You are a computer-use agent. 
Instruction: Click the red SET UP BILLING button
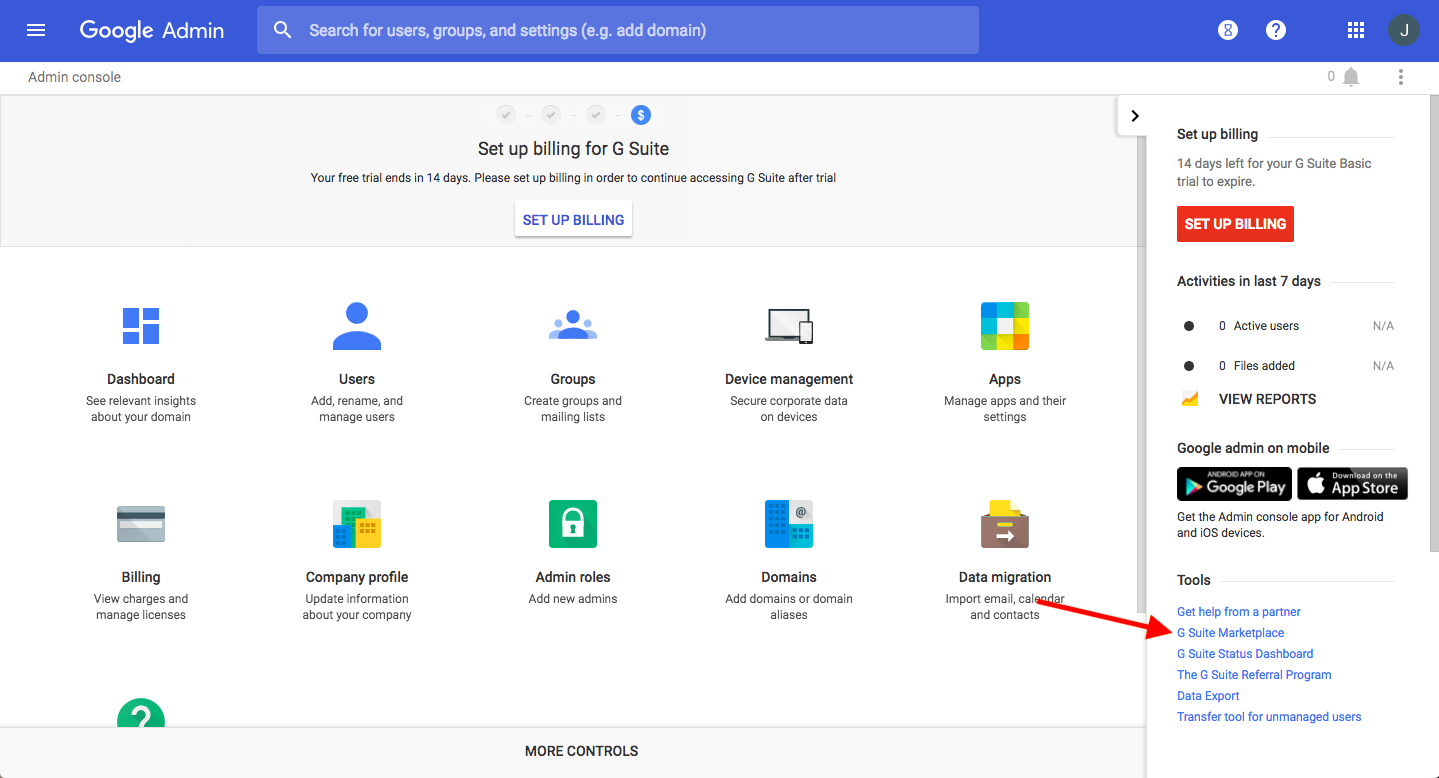[1235, 224]
